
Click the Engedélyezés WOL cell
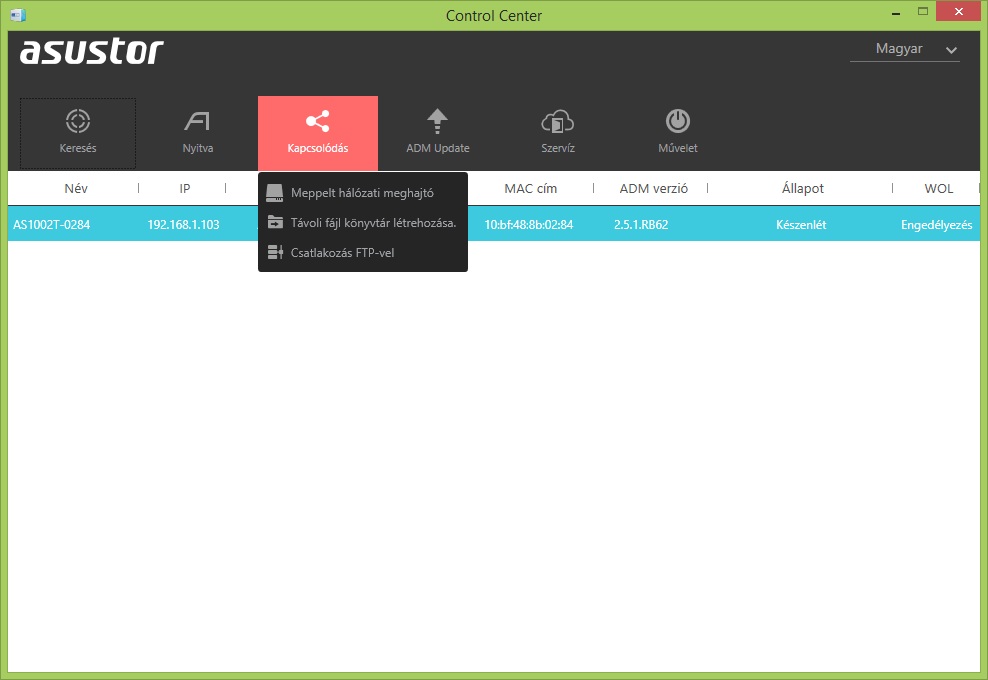coord(936,225)
